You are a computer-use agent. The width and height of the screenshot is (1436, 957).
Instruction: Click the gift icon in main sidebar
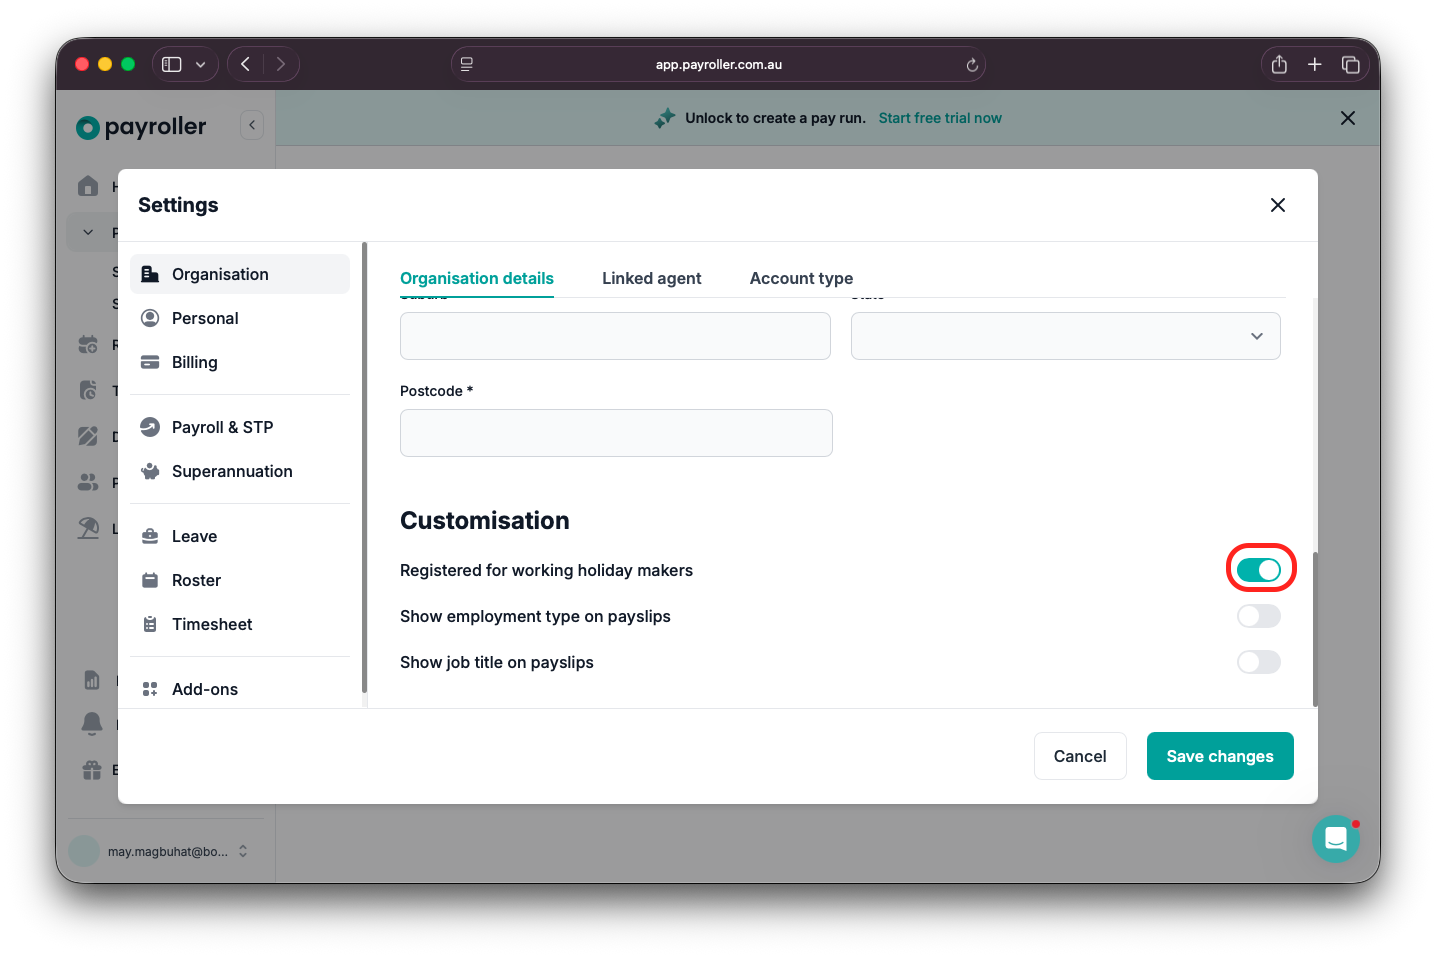click(x=92, y=769)
